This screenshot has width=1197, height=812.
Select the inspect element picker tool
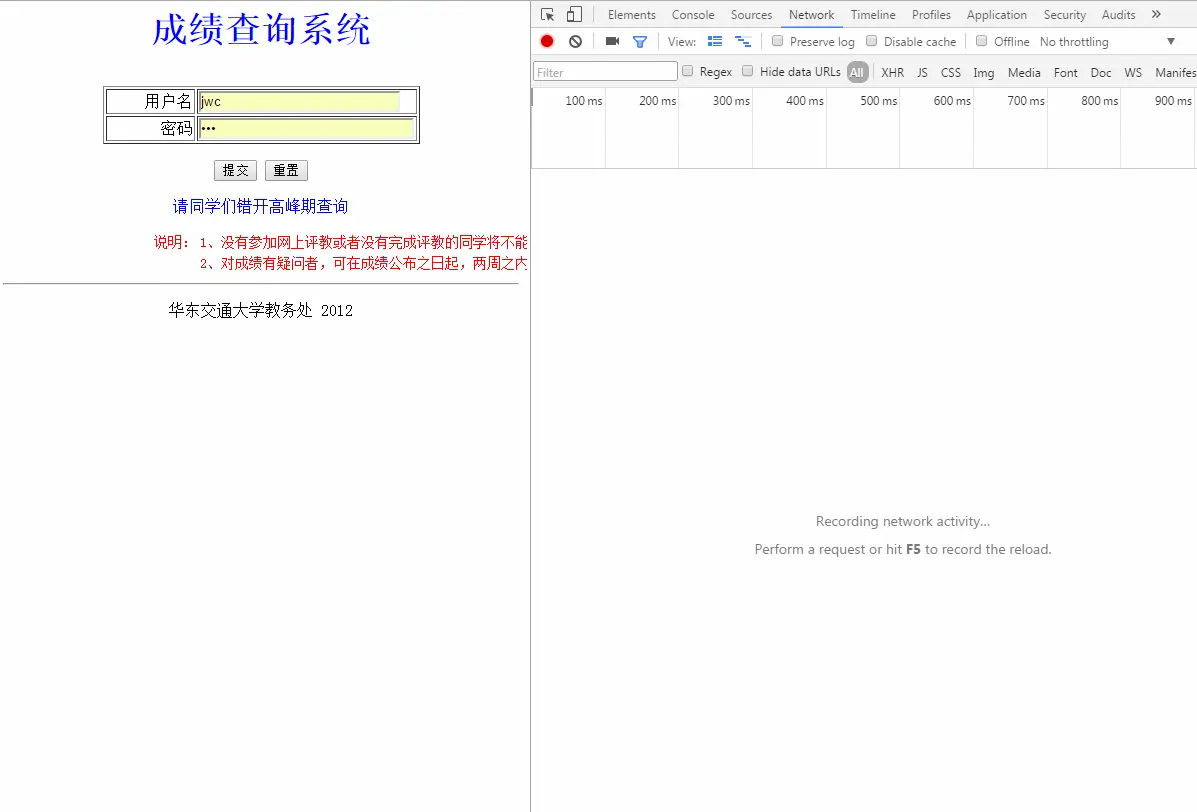coord(546,14)
